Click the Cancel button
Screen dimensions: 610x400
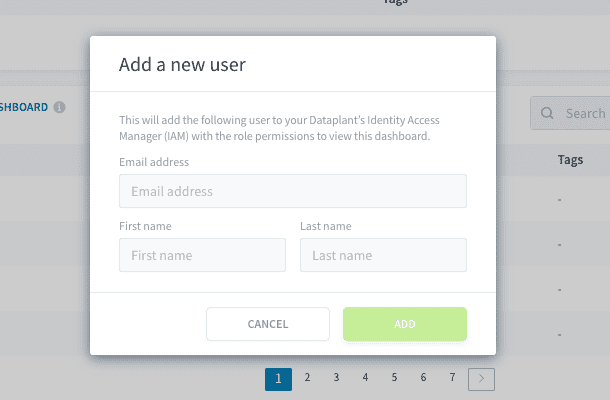point(268,324)
